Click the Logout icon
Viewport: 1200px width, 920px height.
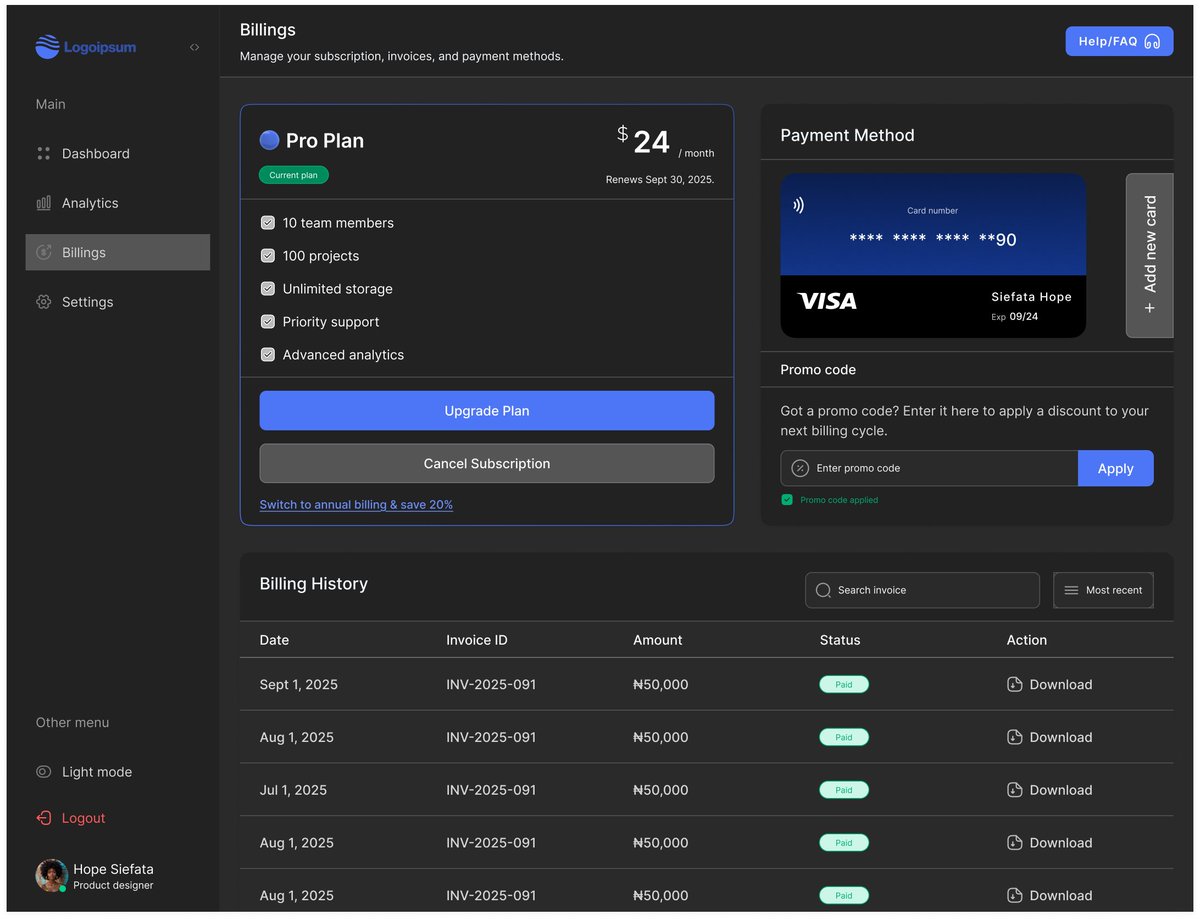point(45,818)
